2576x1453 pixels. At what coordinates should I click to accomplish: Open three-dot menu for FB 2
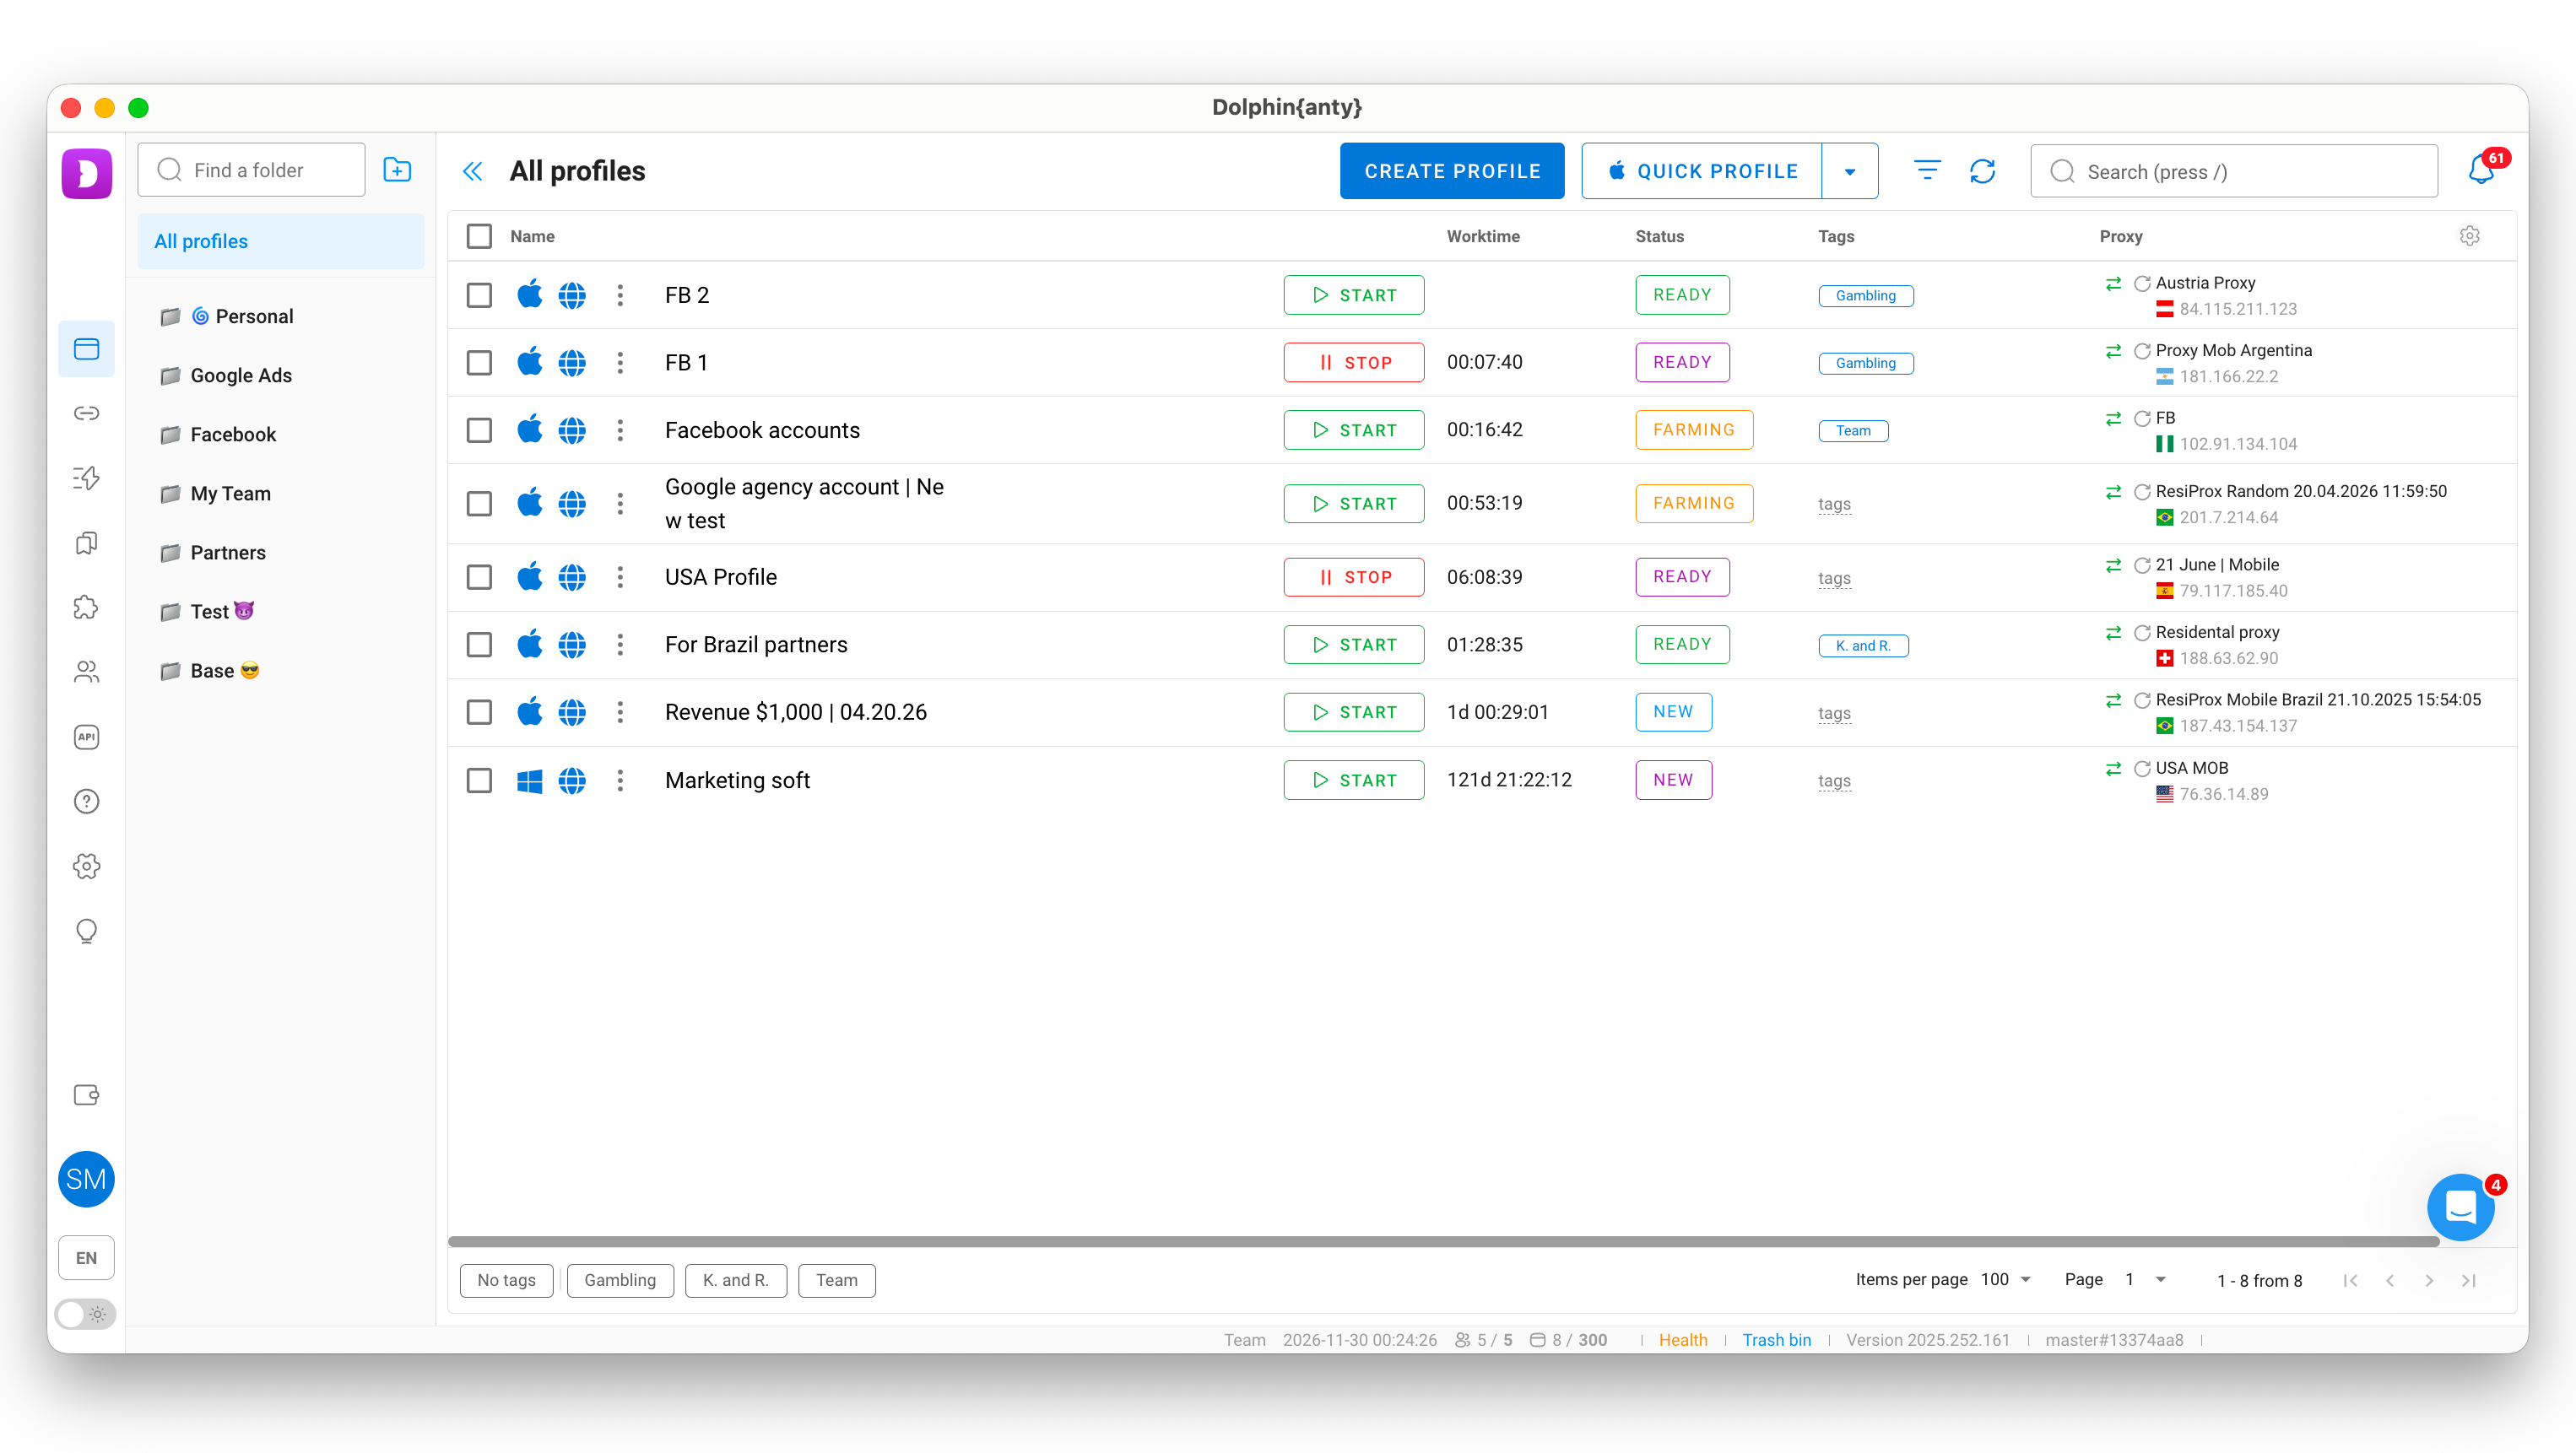tap(620, 295)
